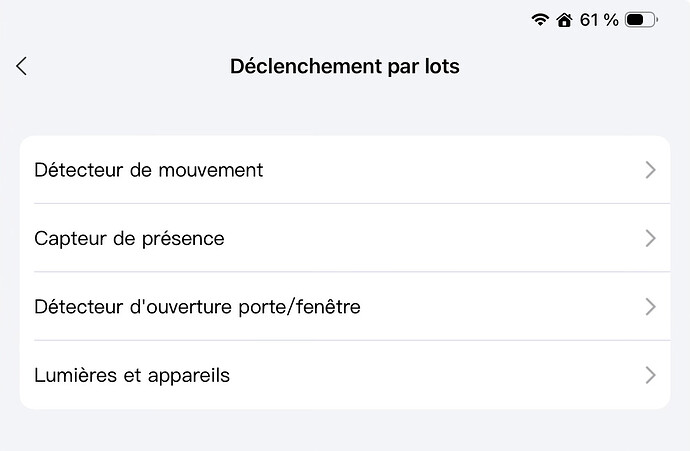The image size is (690, 451).
Task: Tap the empty gray area below the list
Action: coord(345,431)
